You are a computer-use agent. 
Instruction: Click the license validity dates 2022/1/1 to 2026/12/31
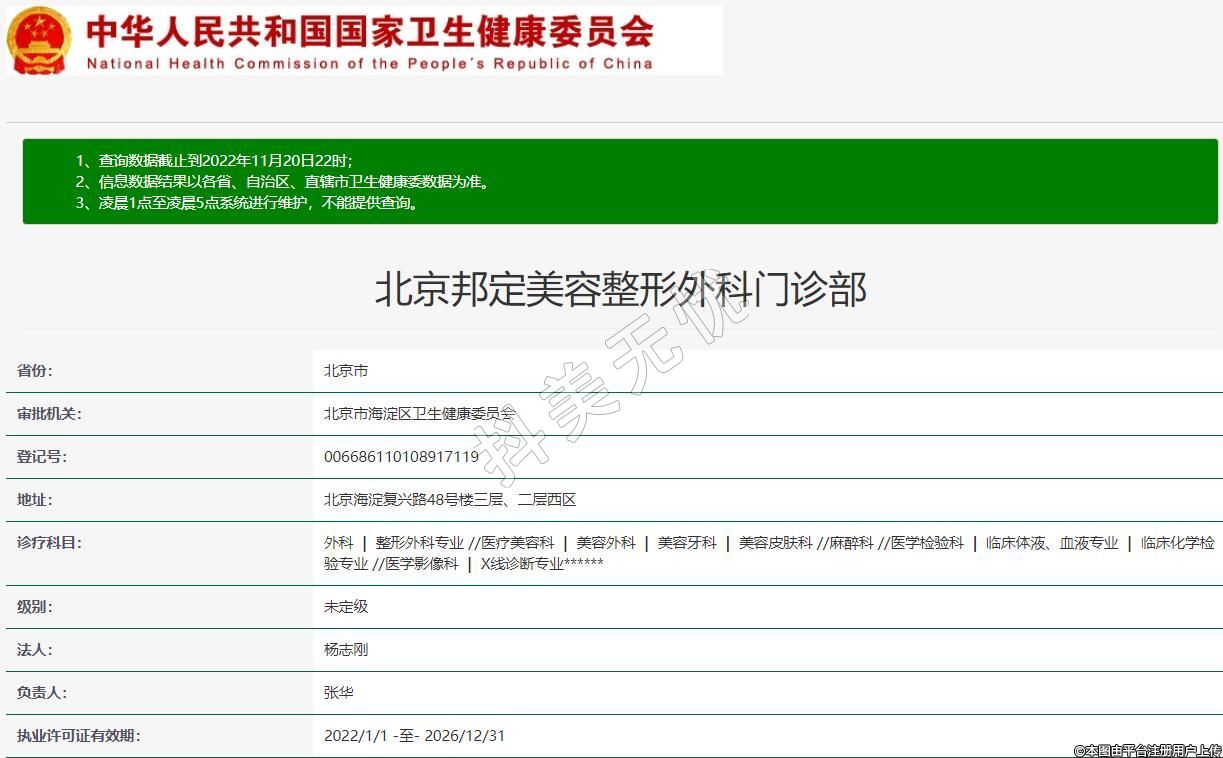414,736
